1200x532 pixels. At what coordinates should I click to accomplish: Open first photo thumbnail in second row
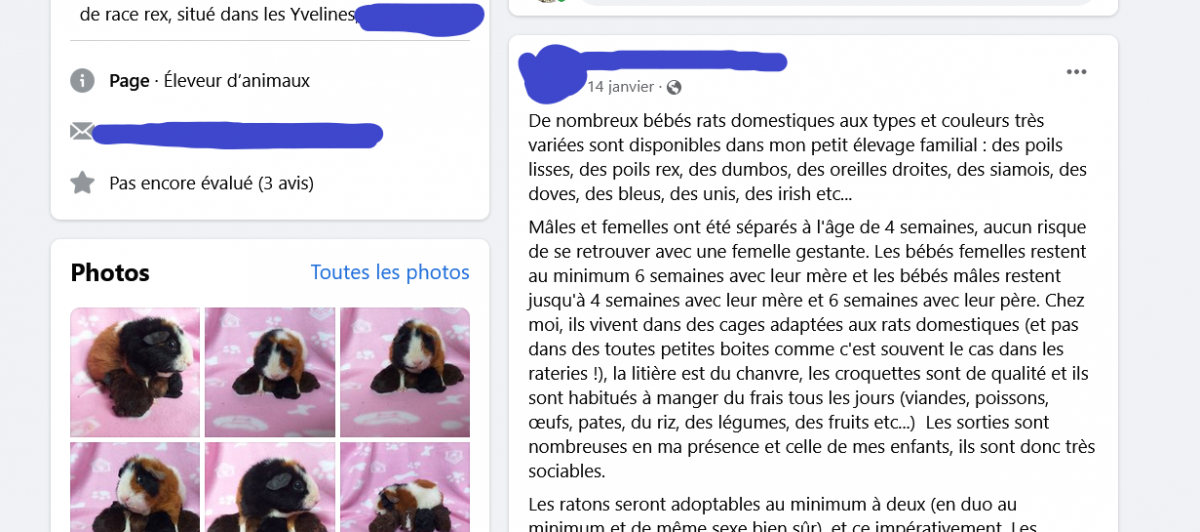click(x=135, y=487)
